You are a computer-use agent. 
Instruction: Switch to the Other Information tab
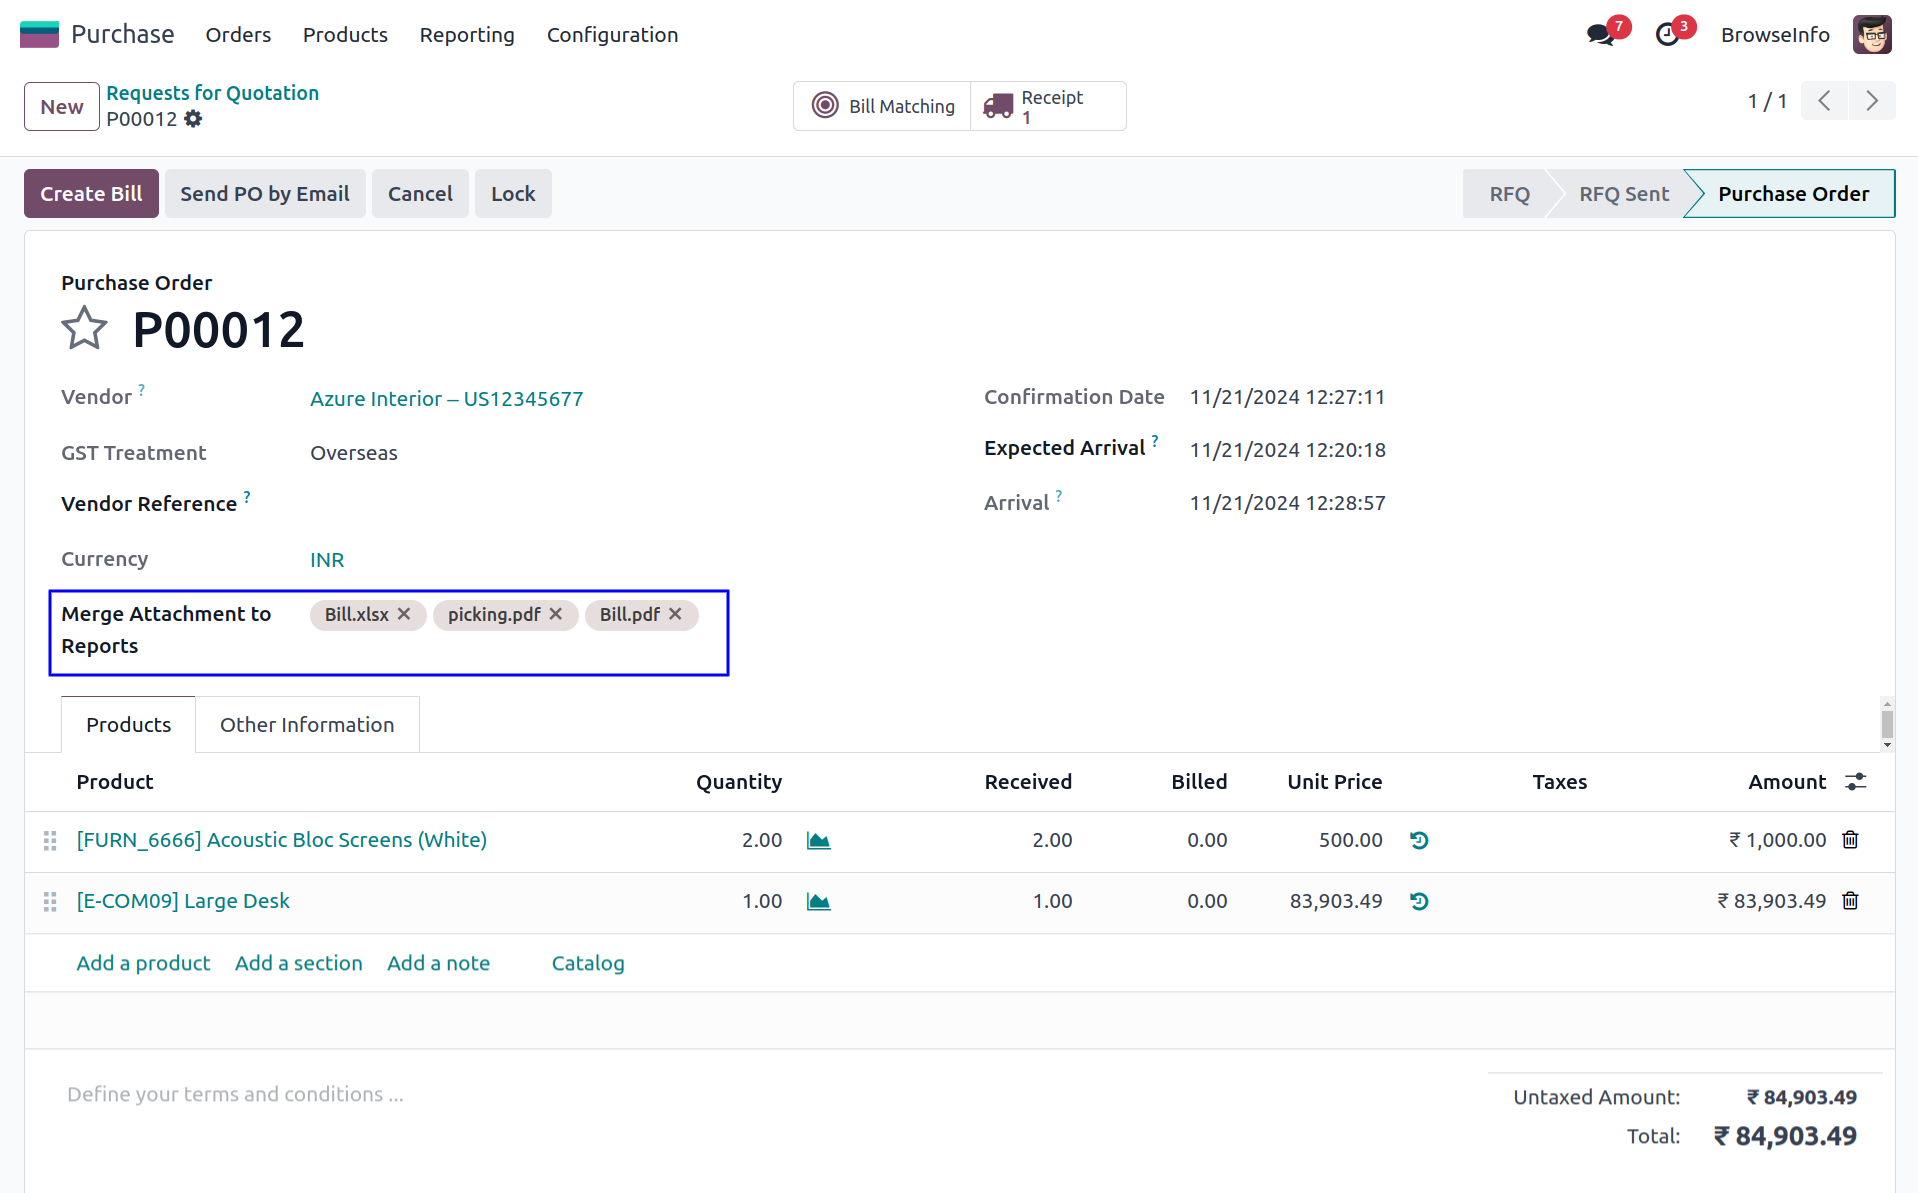click(307, 725)
